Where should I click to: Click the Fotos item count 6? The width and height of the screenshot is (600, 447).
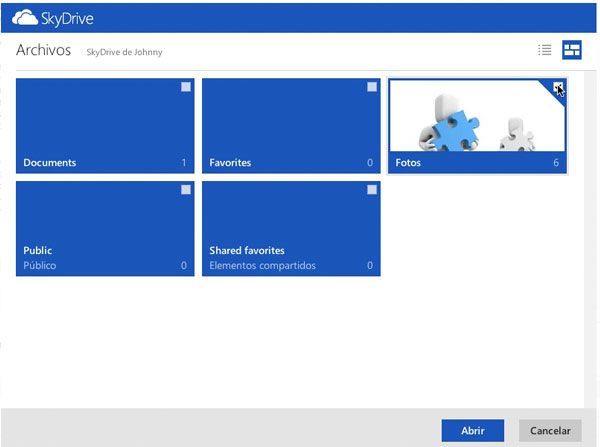(x=556, y=163)
